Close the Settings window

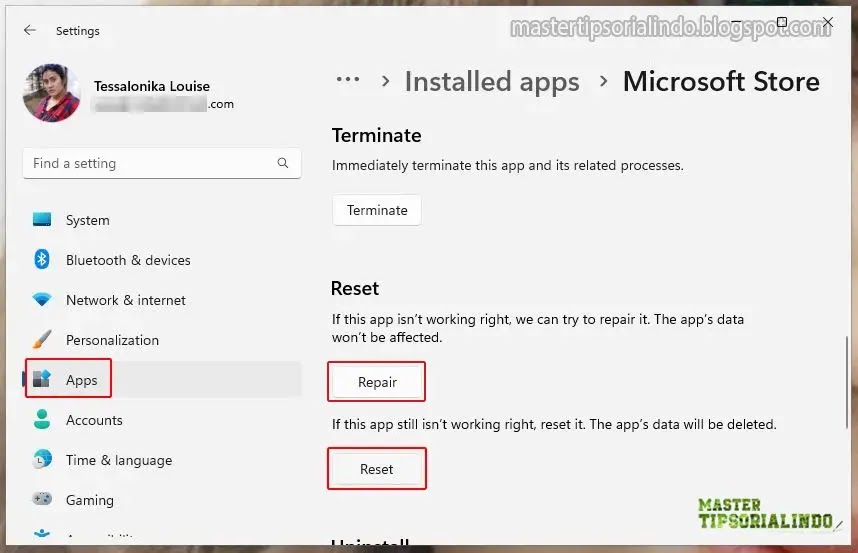828,22
